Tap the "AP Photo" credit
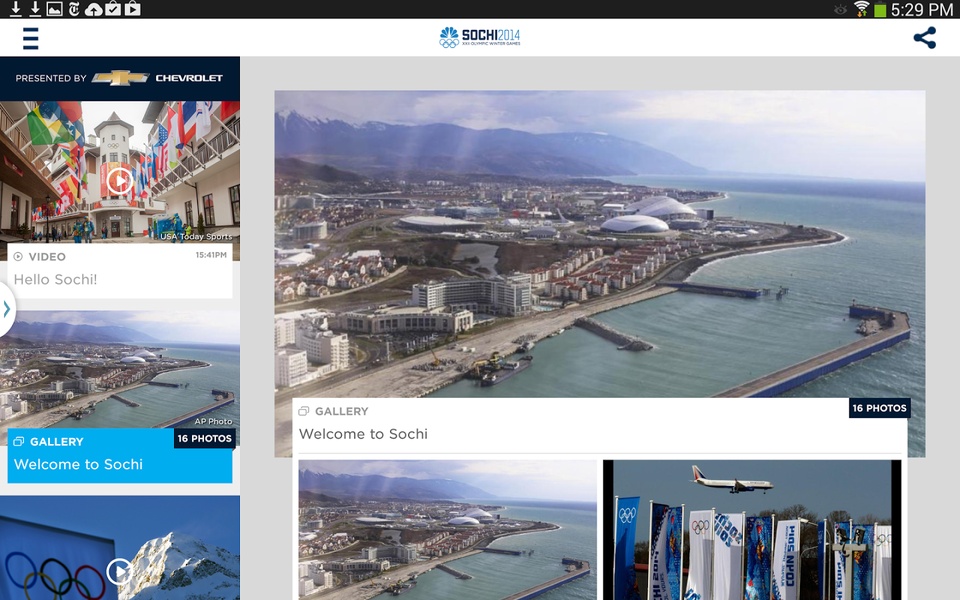This screenshot has width=960, height=600. (x=213, y=421)
